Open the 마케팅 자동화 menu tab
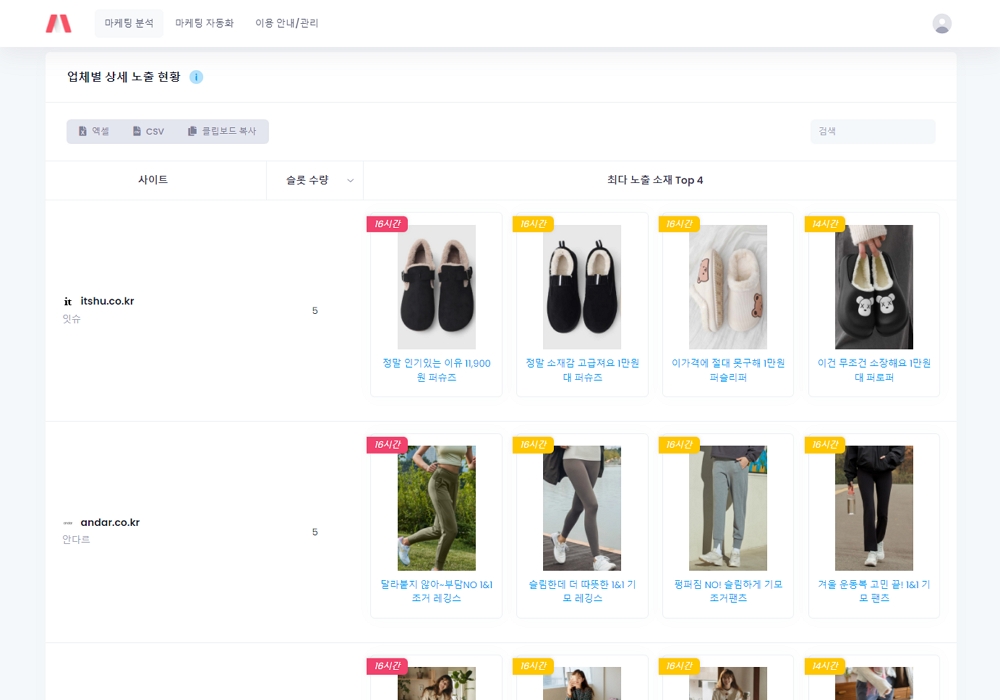The height and width of the screenshot is (700, 1000). coord(204,23)
